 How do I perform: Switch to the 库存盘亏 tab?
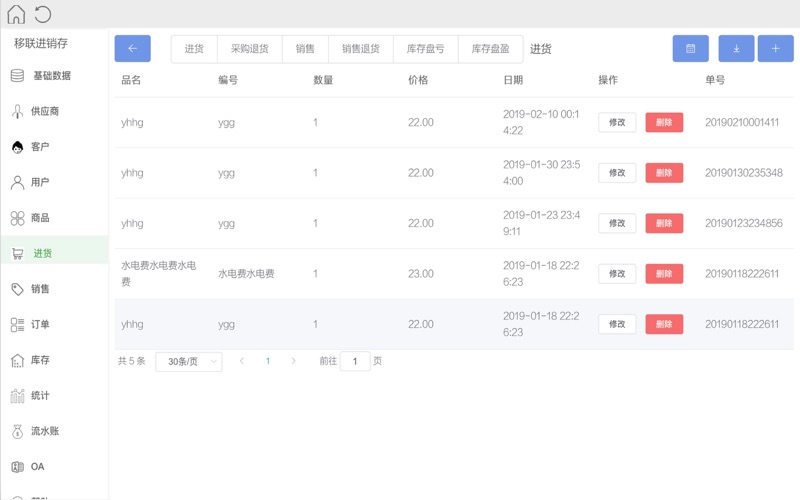click(426, 49)
